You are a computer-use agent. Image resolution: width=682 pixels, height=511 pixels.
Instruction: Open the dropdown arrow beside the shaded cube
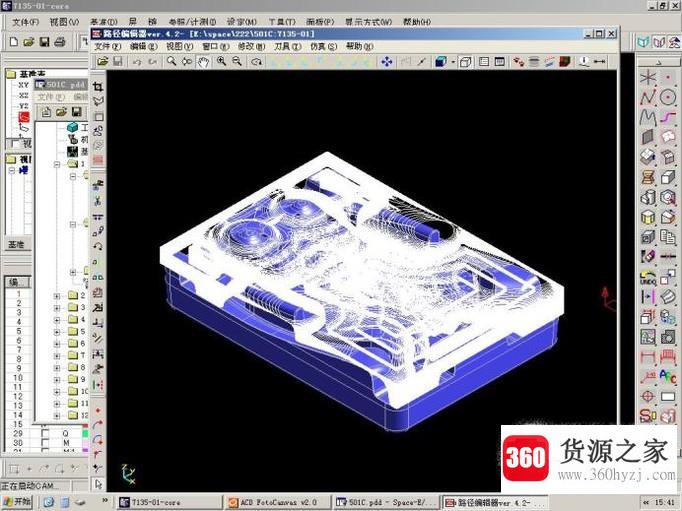[x=453, y=62]
